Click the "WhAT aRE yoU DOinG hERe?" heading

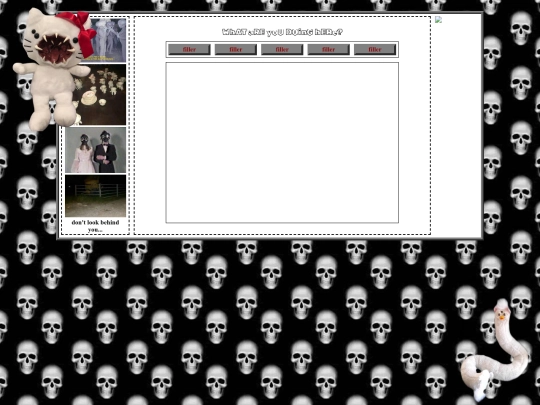tap(282, 32)
